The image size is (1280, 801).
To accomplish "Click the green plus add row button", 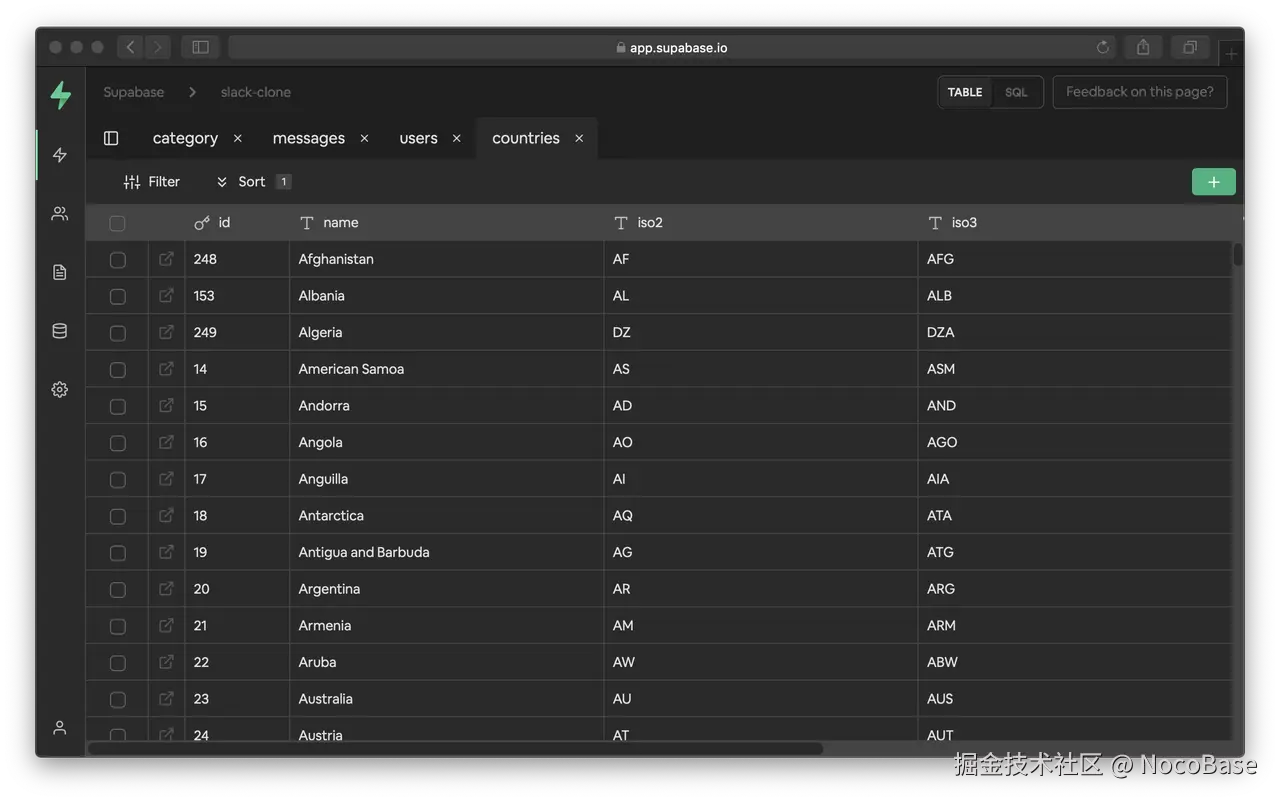I will pyautogui.click(x=1213, y=182).
